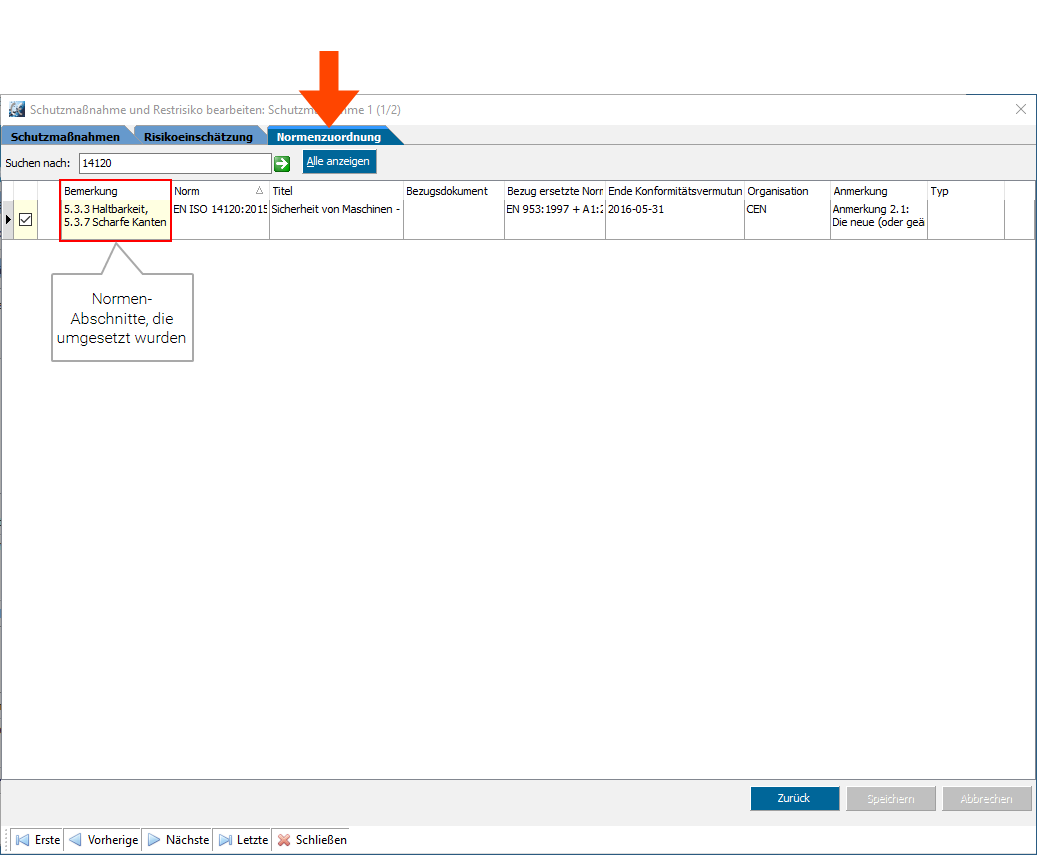Click the Titel column header

(x=335, y=191)
